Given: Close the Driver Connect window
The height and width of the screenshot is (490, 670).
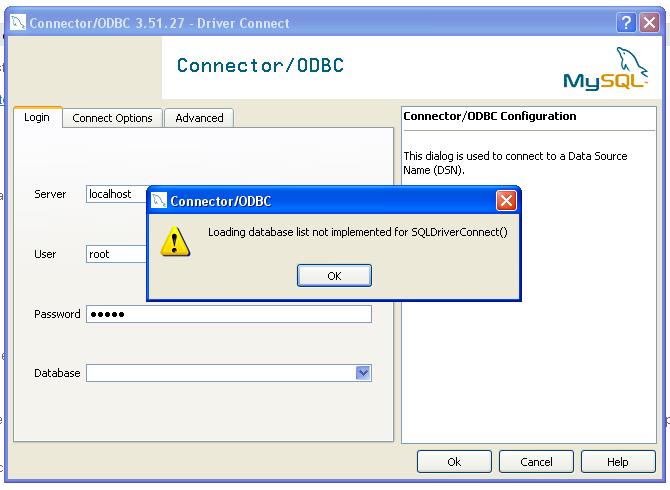Looking at the screenshot, I should [x=649, y=22].
